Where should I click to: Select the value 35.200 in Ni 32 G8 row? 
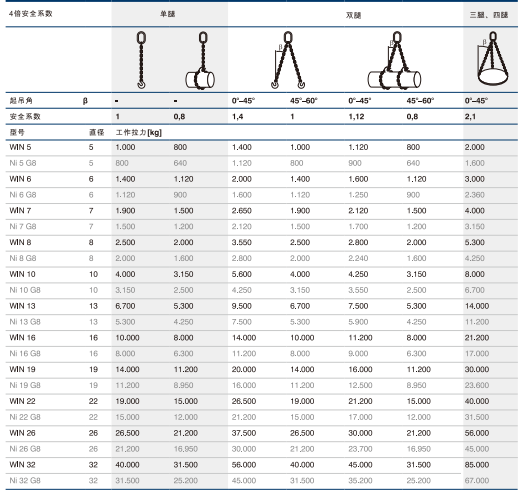point(360,480)
